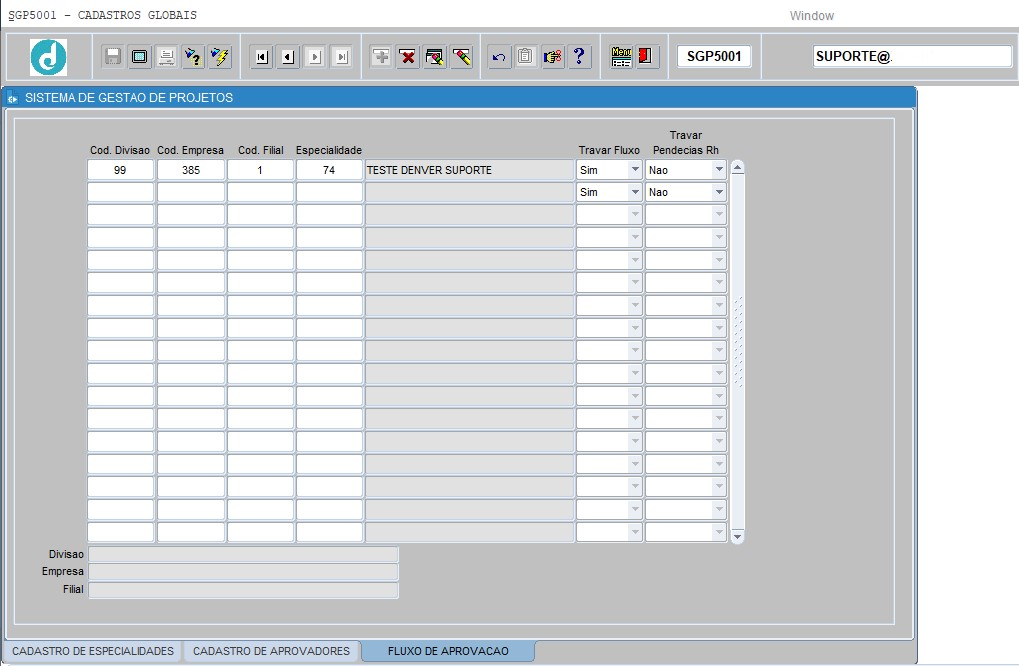The height and width of the screenshot is (666, 1019).
Task: Open second row's Travar Pendecias Rh Nao dropdown
Action: pos(719,192)
